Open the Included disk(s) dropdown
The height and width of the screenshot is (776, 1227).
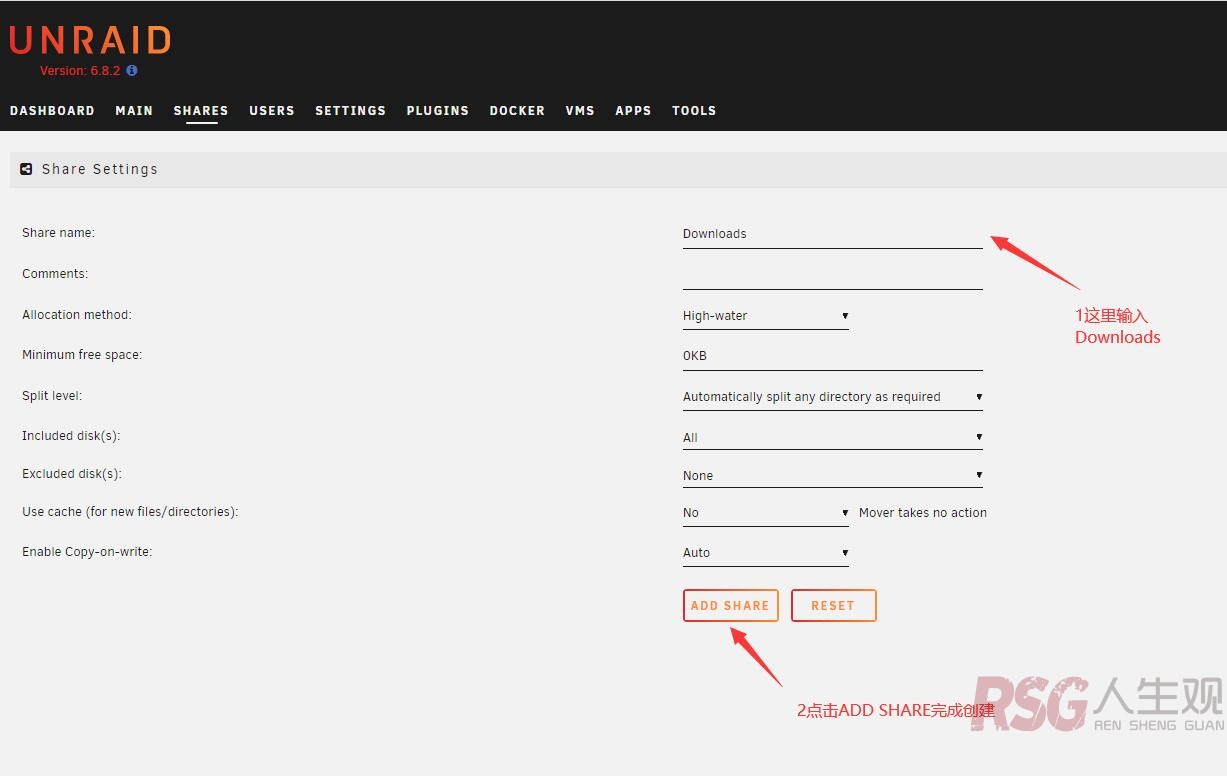[x=833, y=437]
